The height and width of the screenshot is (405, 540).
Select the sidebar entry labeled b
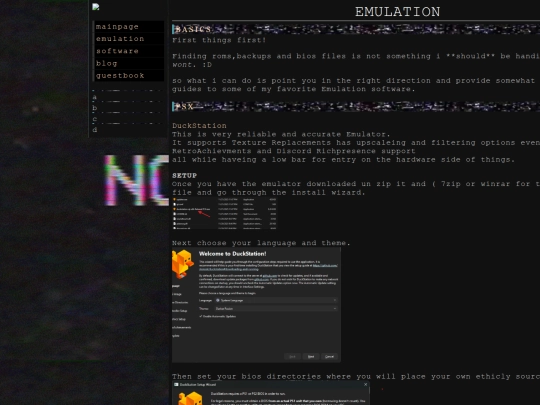95,108
